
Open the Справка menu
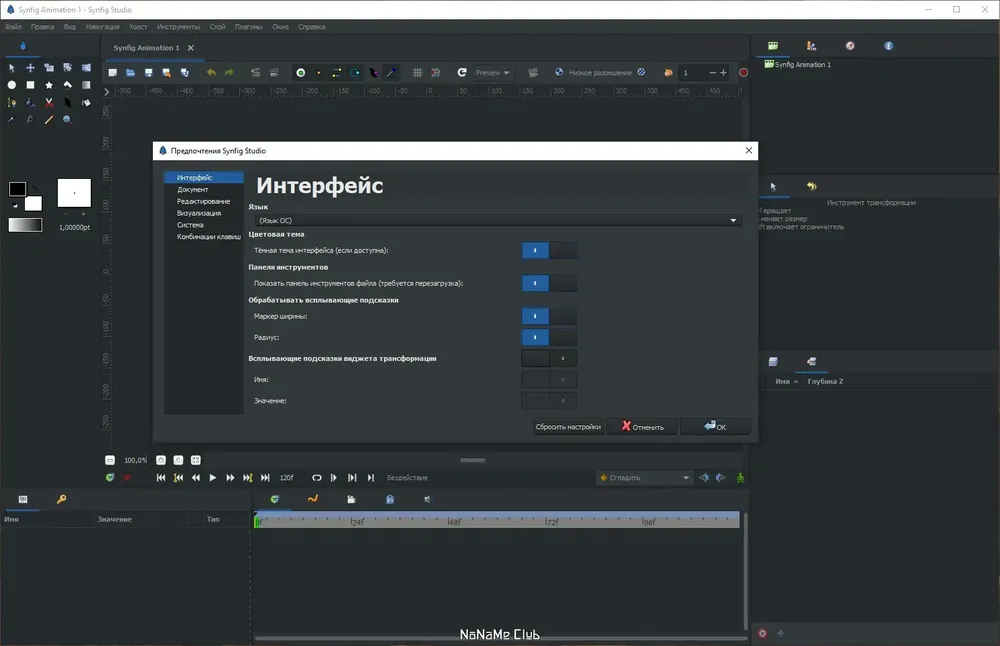tap(312, 27)
